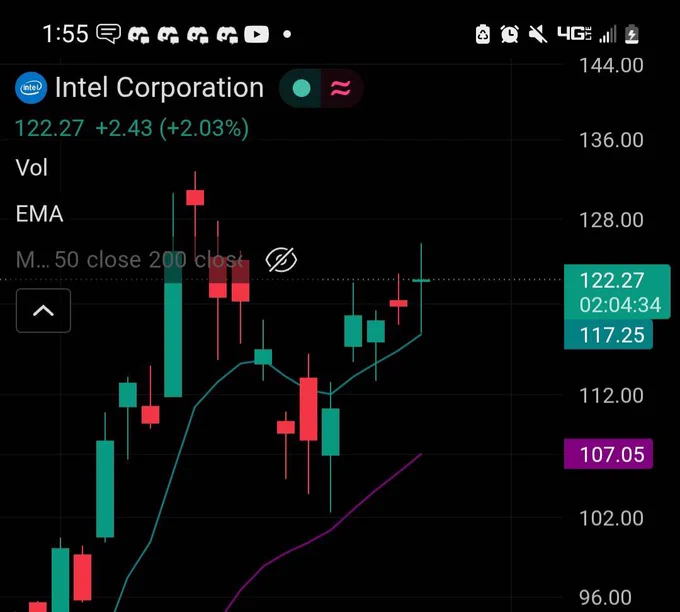This screenshot has width=680, height=612.
Task: Tap the Intel logo icon
Action: pos(31,88)
